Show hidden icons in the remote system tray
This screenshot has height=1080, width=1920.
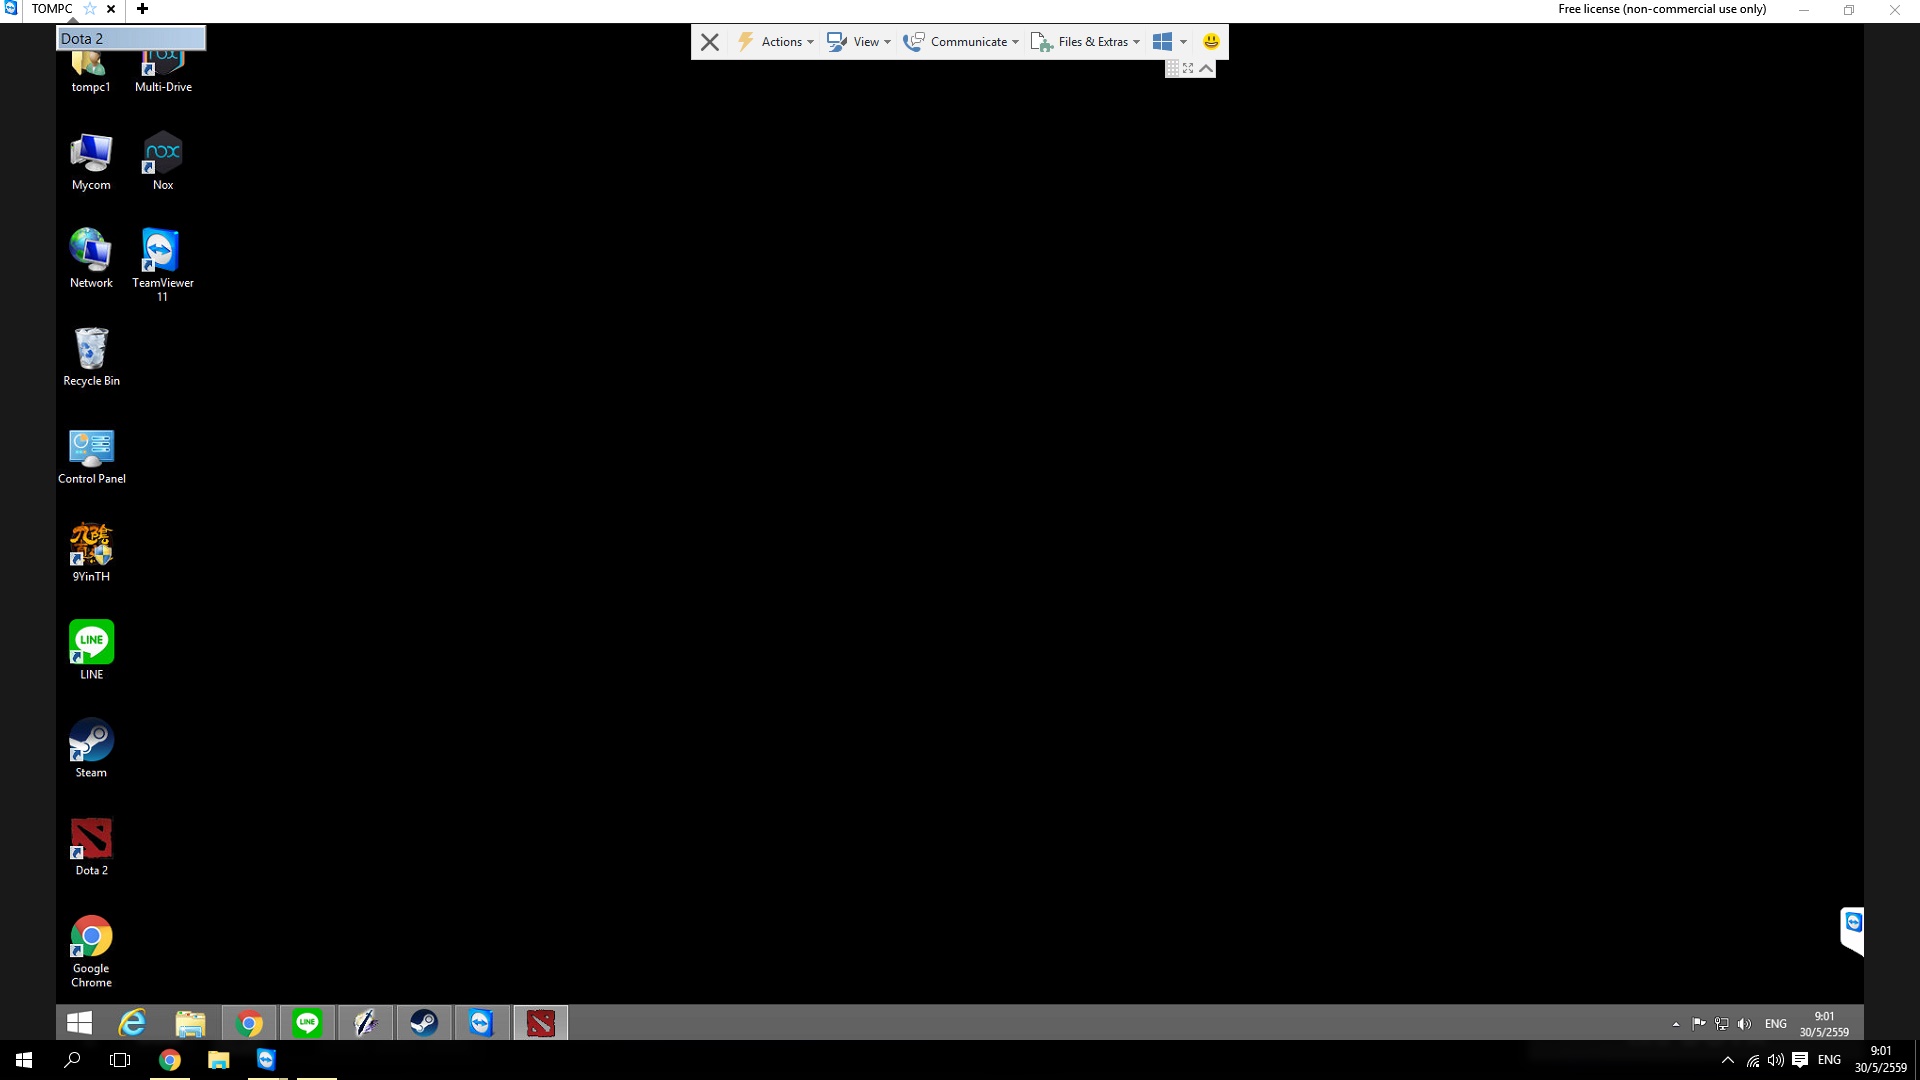click(x=1676, y=1024)
